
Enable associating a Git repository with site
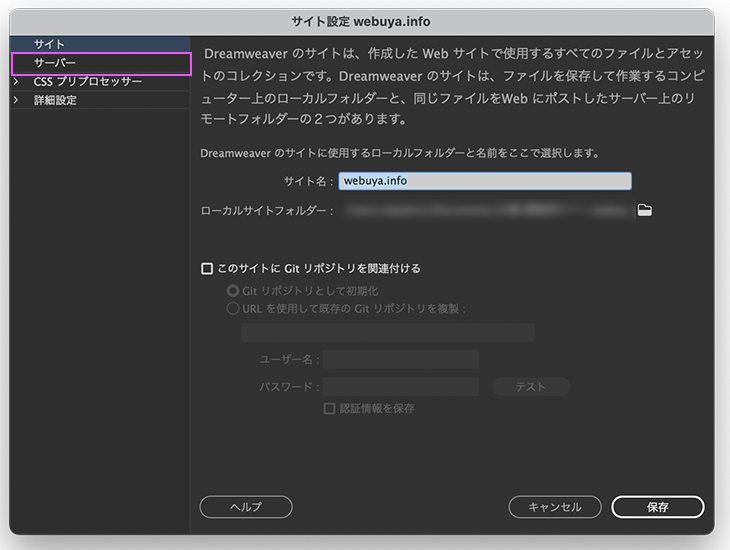pyautogui.click(x=207, y=269)
